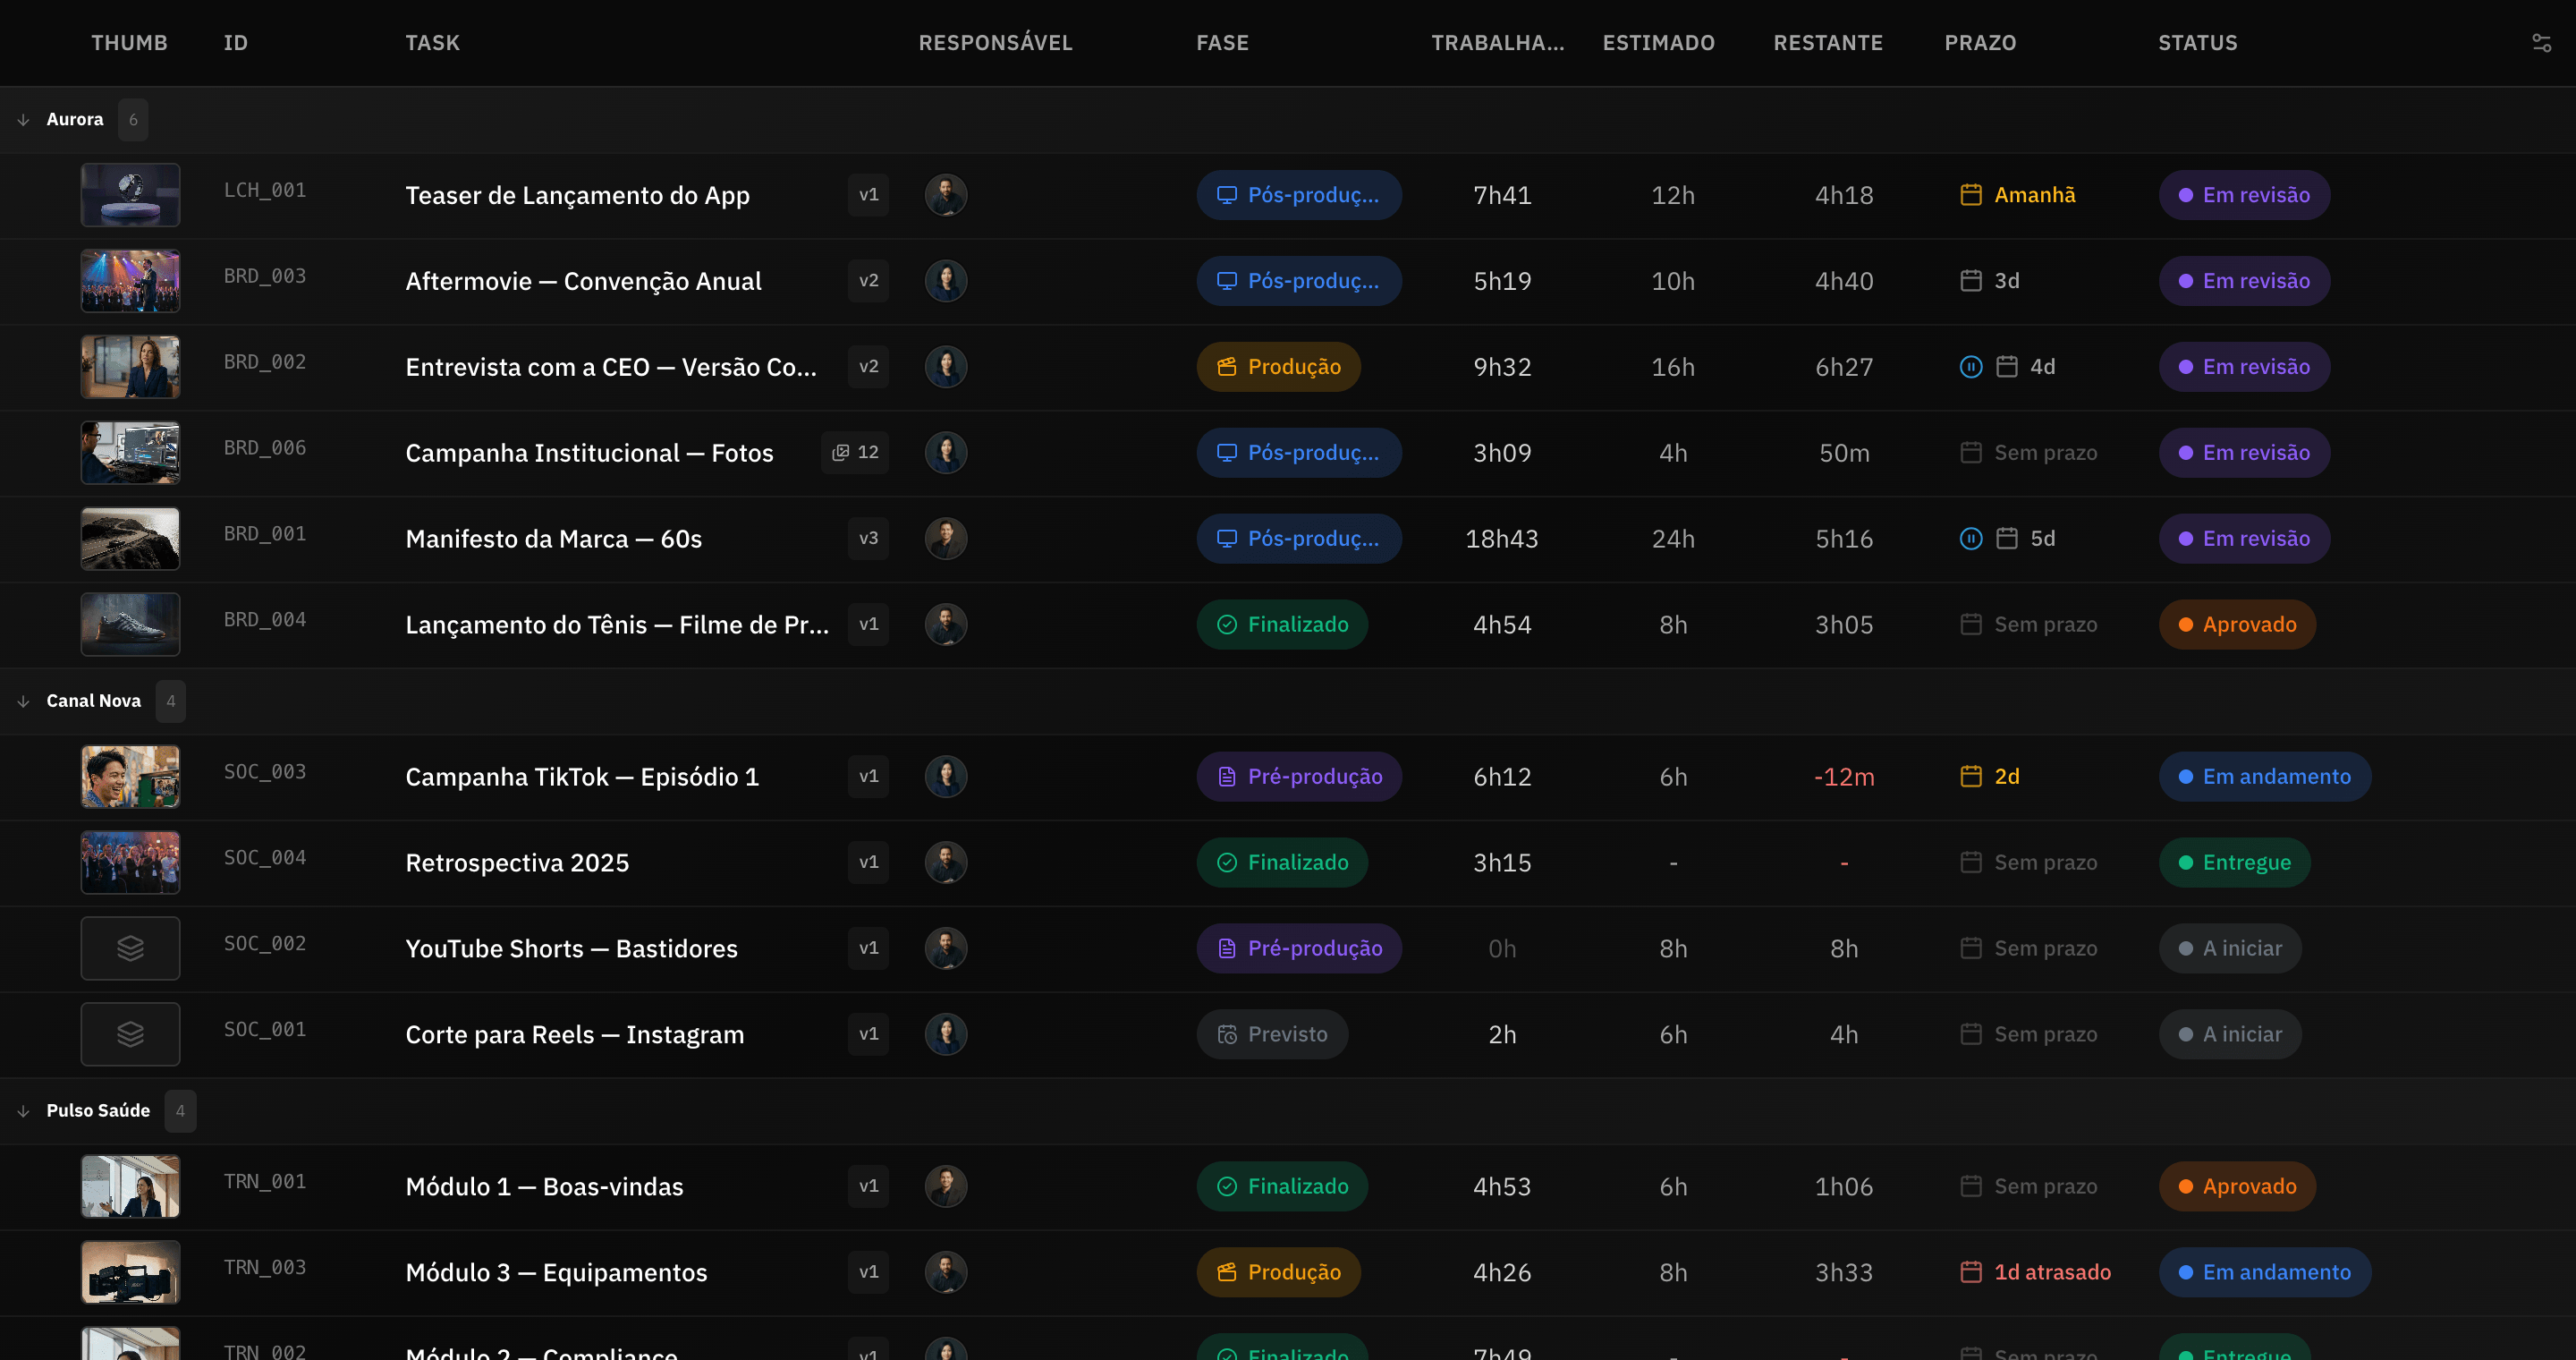Viewport: 2576px width, 1360px height.
Task: Click the 12 attachments badge on Campanha Institucional
Action: [855, 453]
